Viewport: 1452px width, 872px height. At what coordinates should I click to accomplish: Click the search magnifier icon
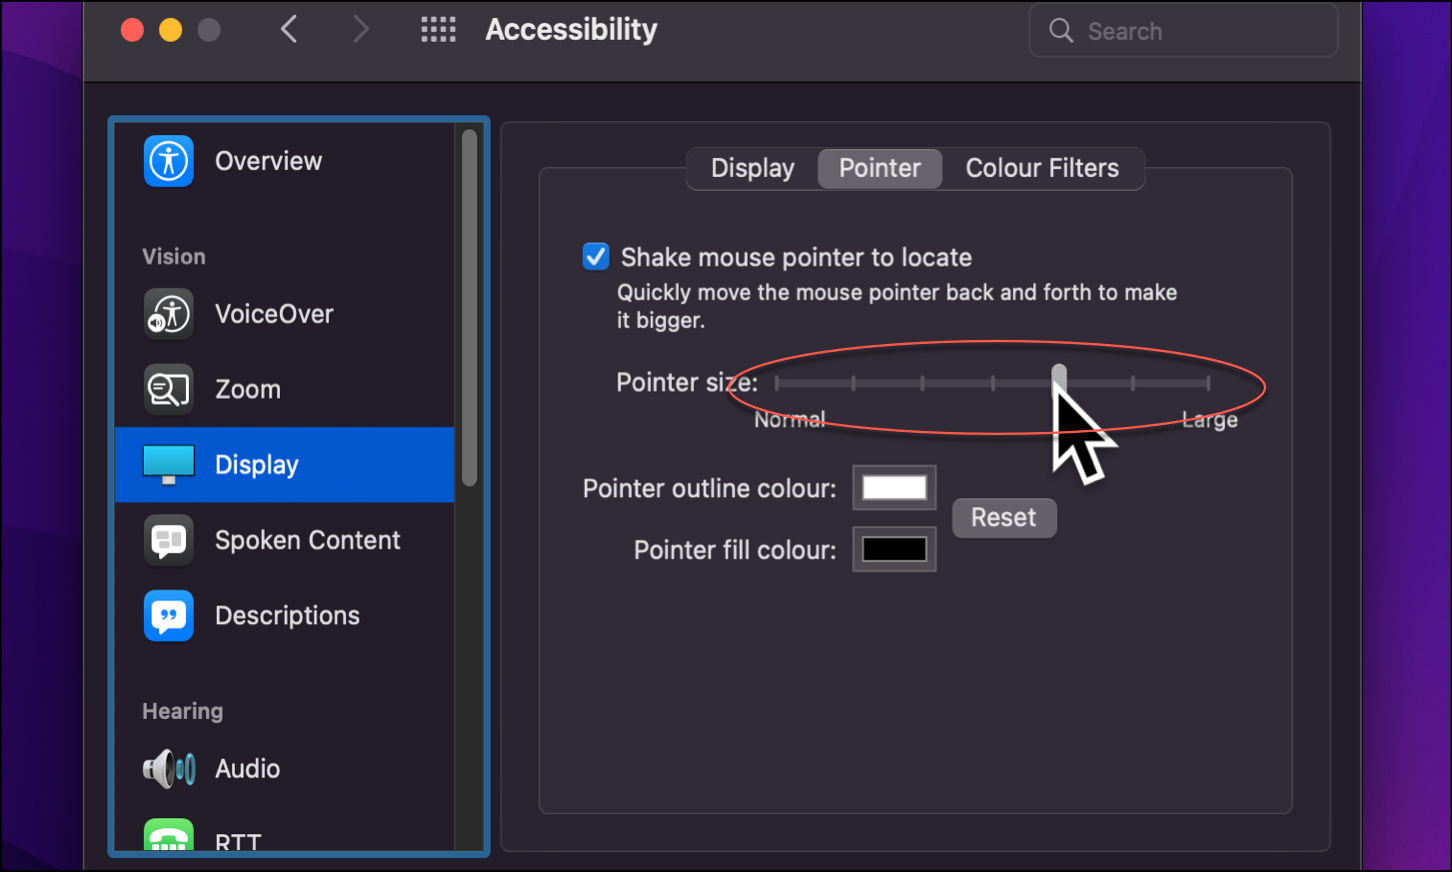1061,31
